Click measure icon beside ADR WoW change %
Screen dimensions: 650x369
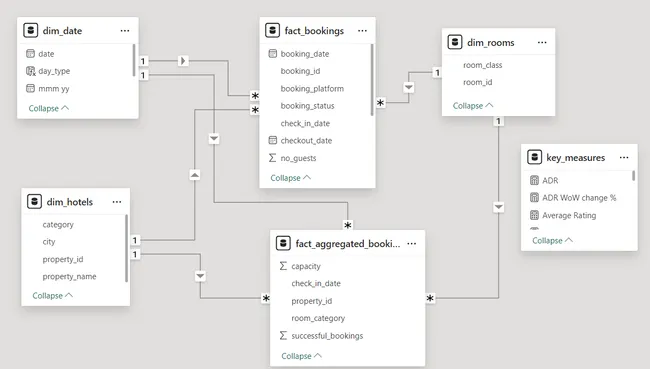[534, 198]
